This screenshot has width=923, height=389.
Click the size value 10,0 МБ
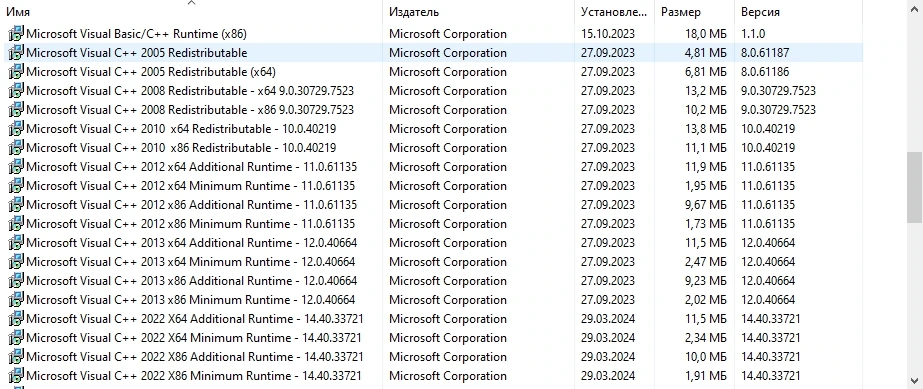tap(706, 357)
